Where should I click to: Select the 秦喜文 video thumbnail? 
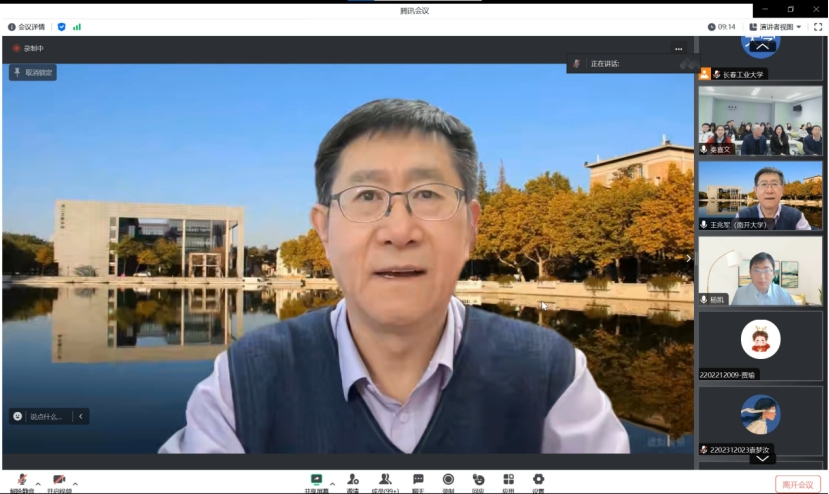click(x=760, y=121)
